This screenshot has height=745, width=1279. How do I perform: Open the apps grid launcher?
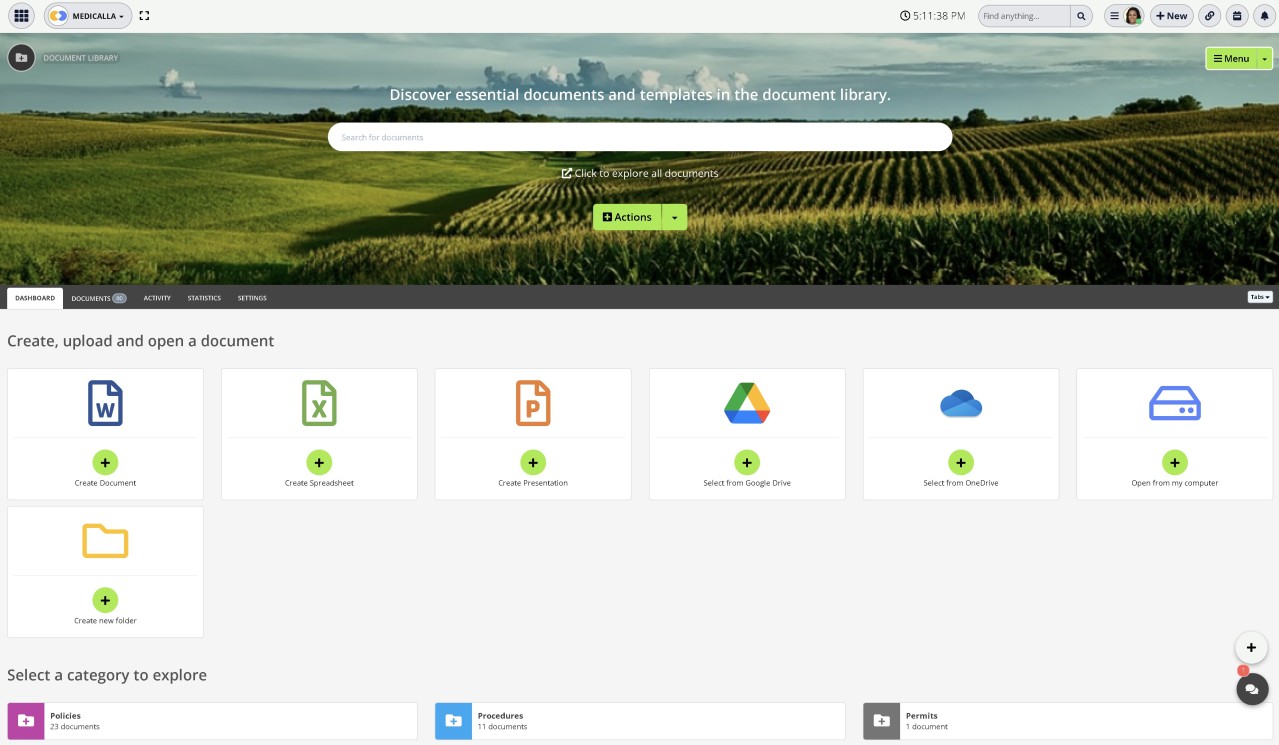(20, 15)
